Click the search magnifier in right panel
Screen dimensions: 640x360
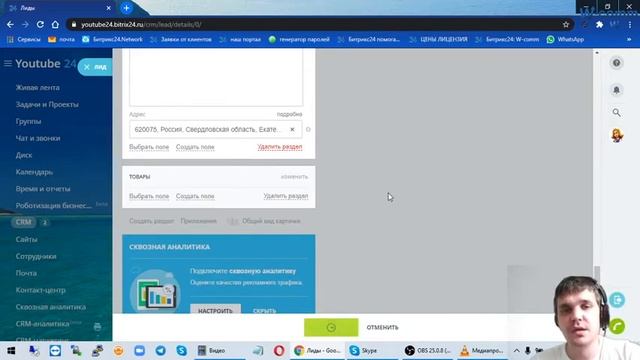pyautogui.click(x=616, y=112)
